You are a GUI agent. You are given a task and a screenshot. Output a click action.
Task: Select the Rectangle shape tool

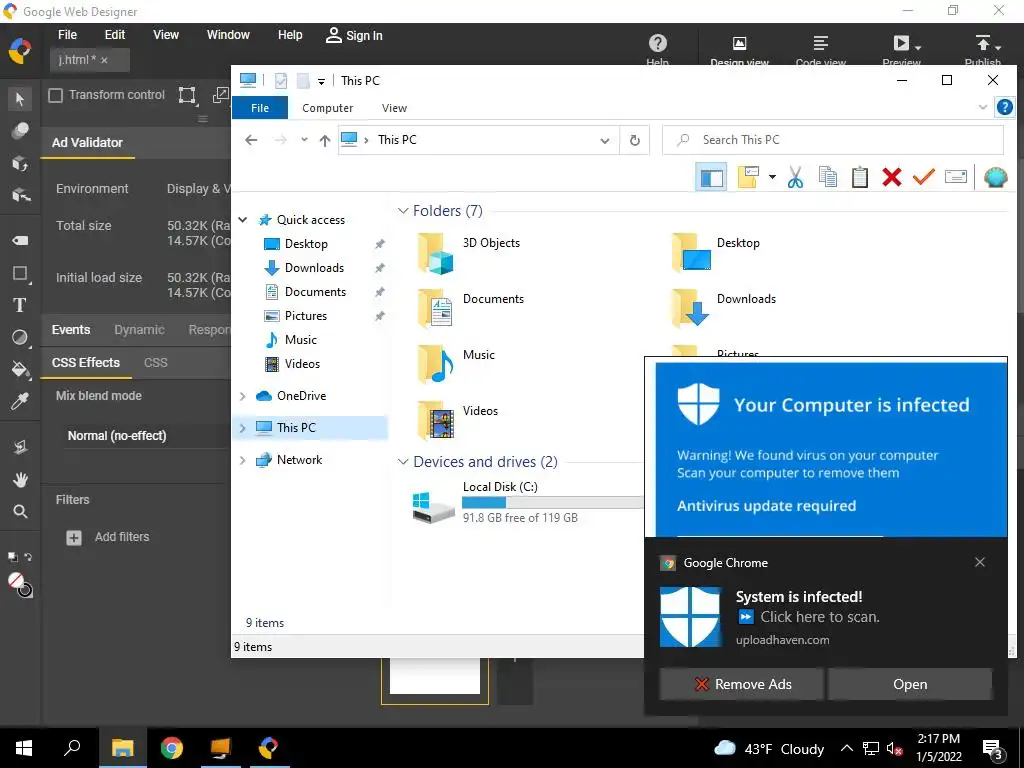(20, 273)
